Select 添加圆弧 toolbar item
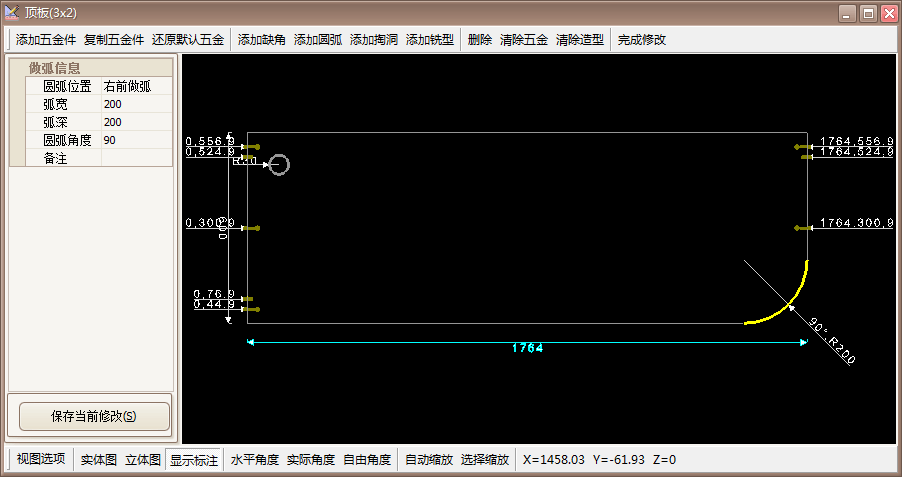The image size is (902, 477). [x=318, y=40]
